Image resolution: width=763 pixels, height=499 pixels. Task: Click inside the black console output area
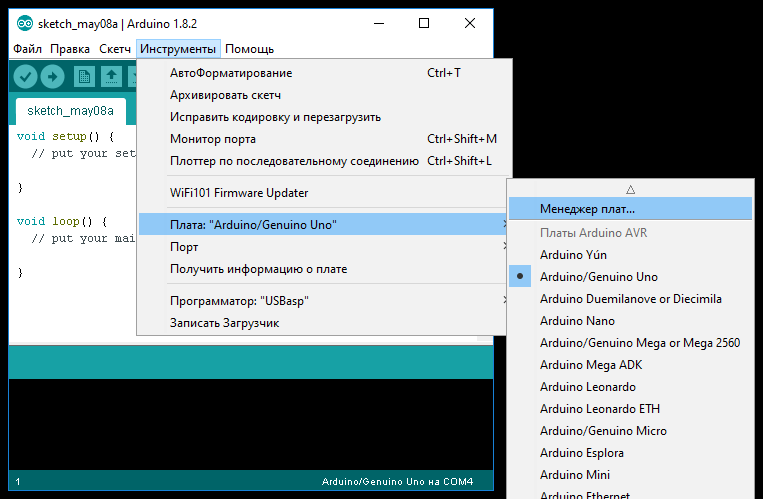[x=251, y=424]
